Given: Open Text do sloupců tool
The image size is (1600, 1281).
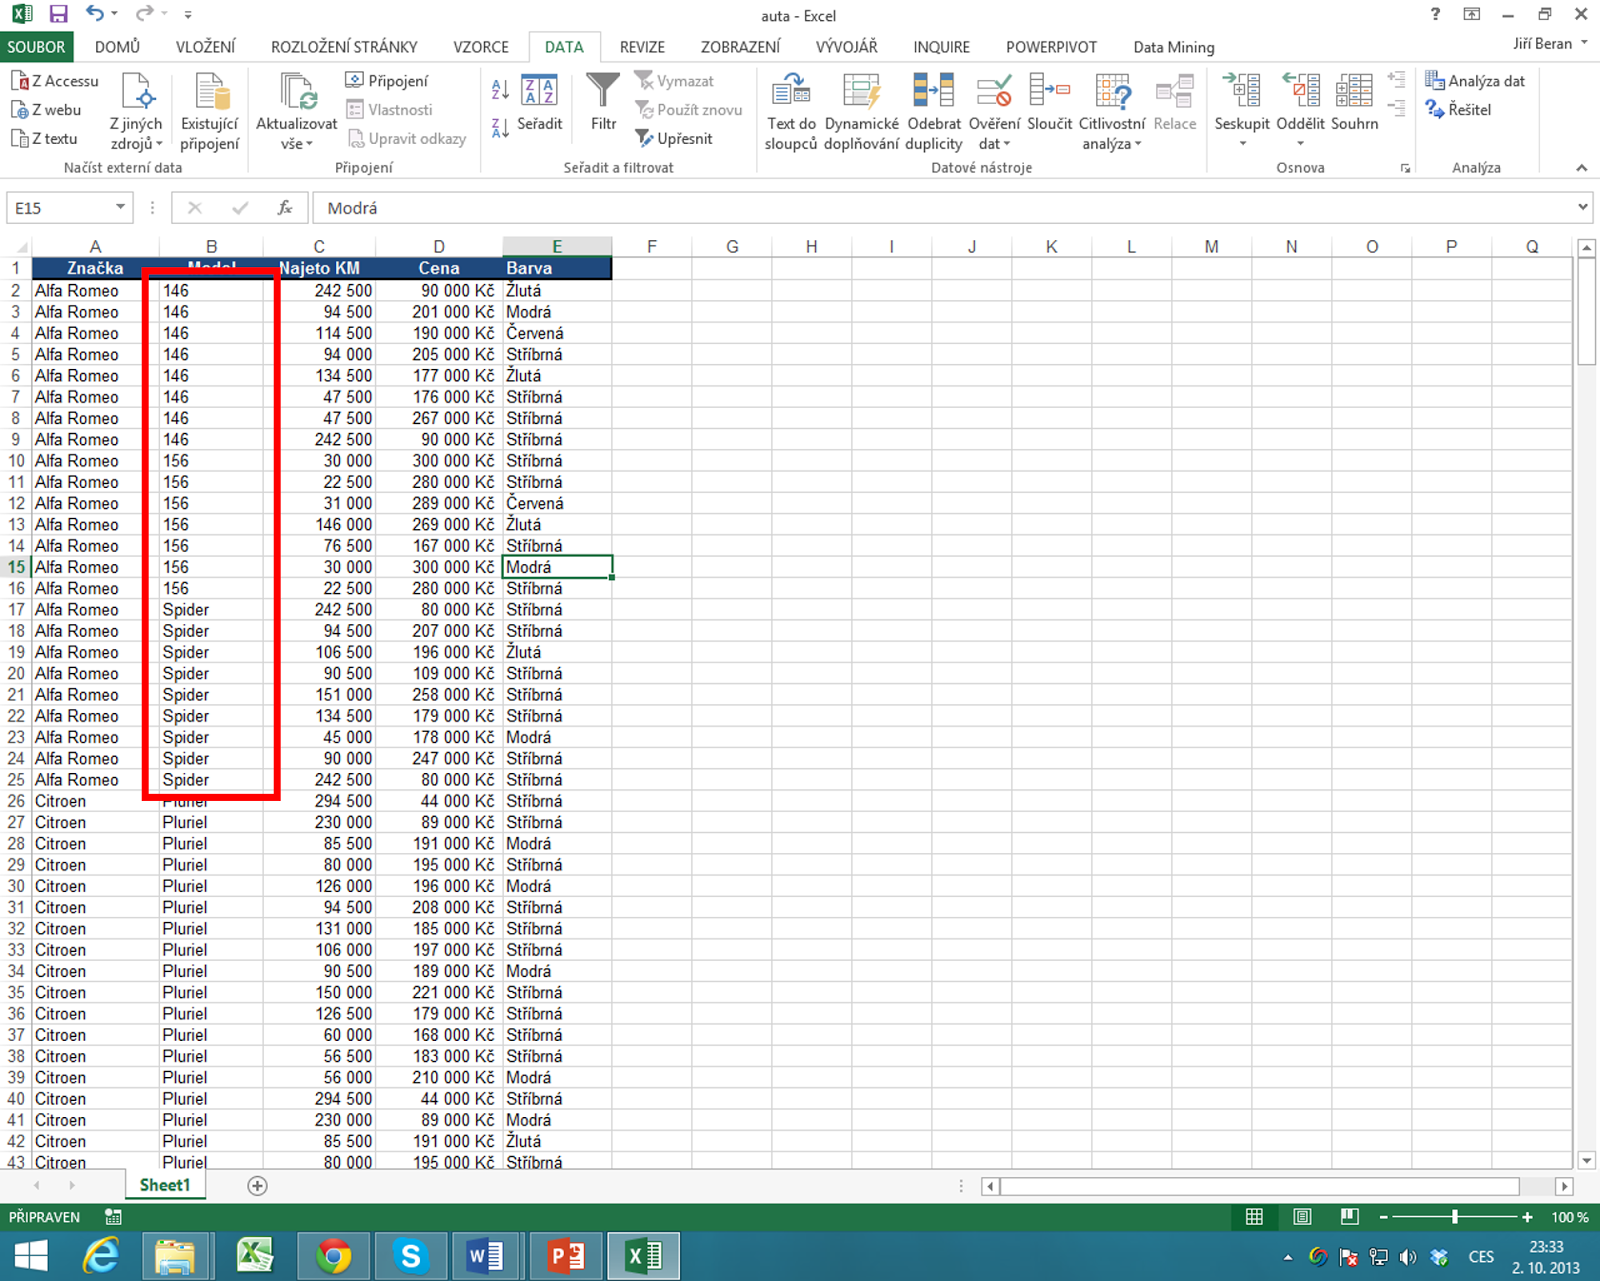Looking at the screenshot, I should 791,111.
